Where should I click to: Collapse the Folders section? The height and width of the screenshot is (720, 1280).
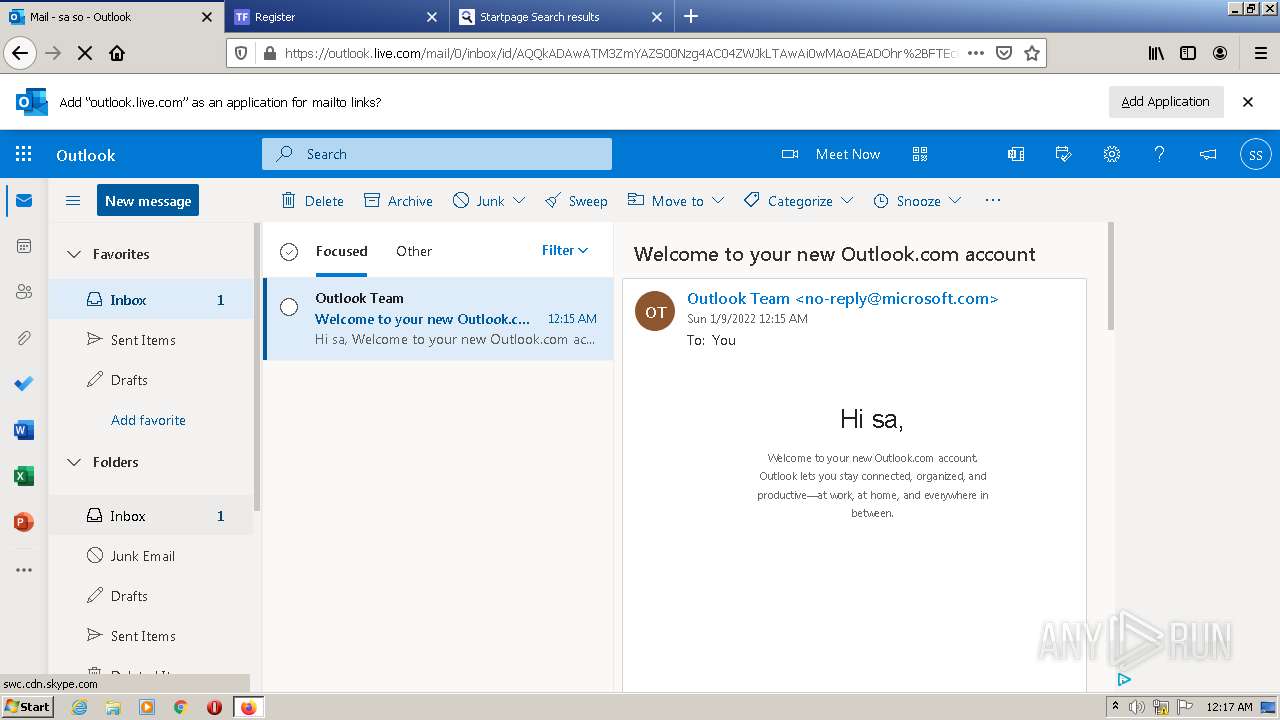coord(73,462)
